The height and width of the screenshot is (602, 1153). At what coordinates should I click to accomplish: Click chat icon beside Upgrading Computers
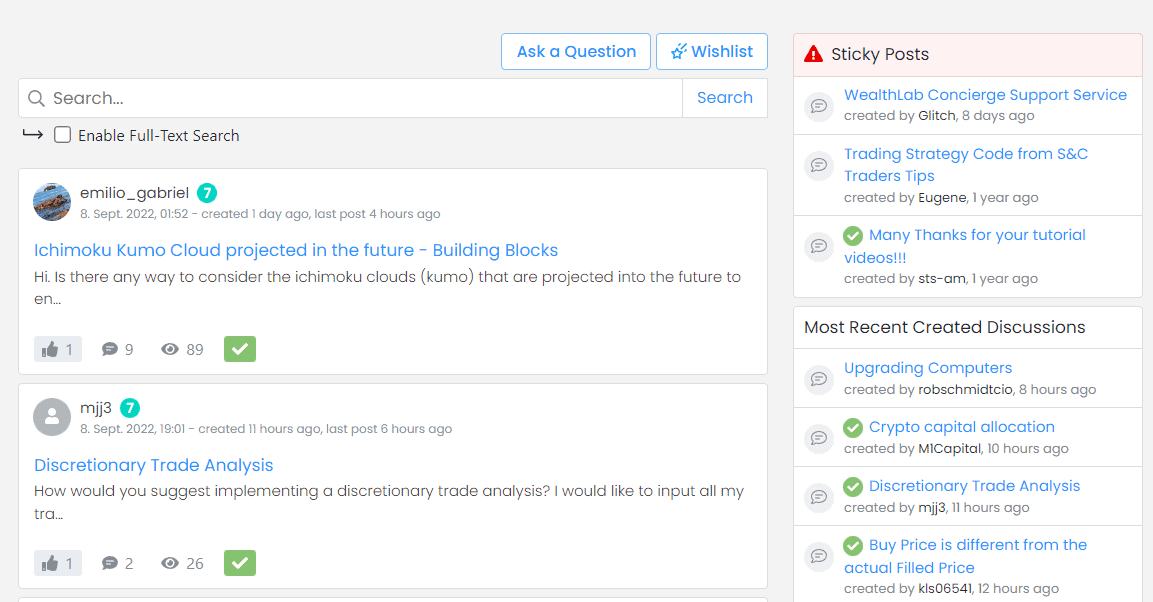click(x=819, y=378)
